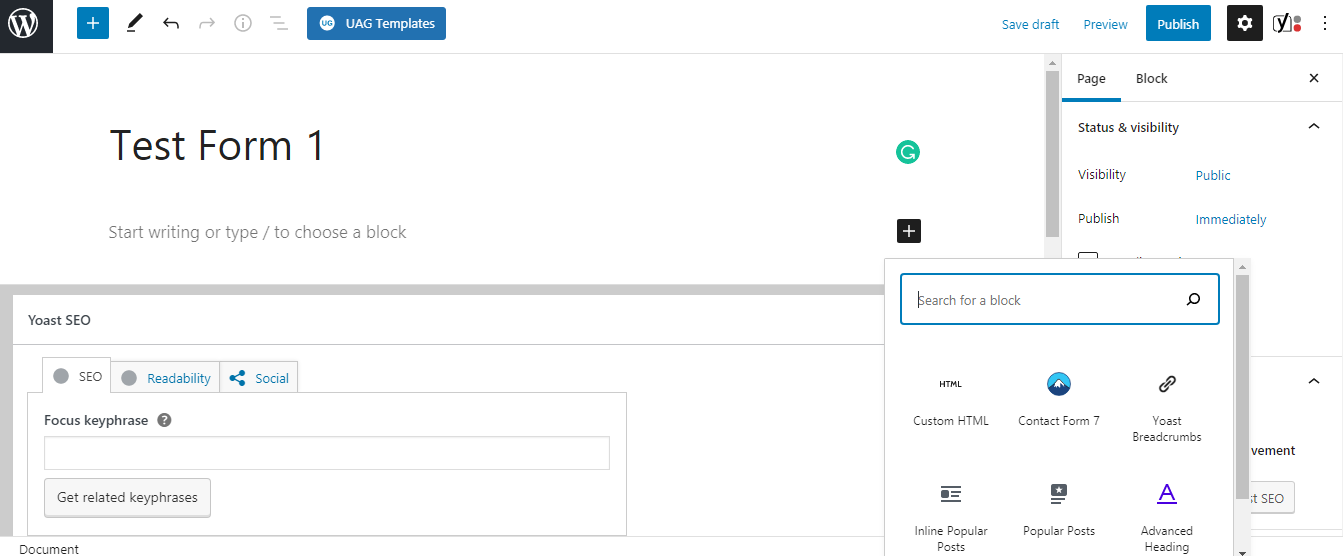The image size is (1343, 556).
Task: Focus the Focus keyphrase input
Action: (327, 453)
